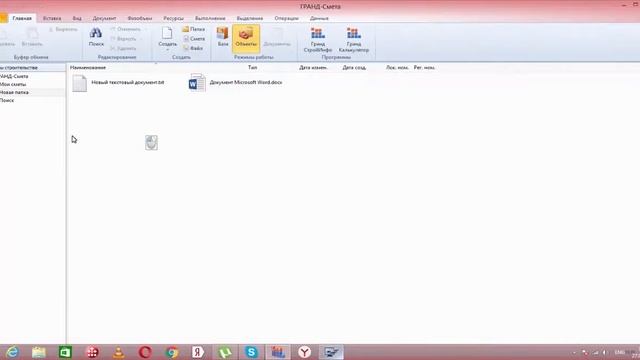Open File Explorer from the taskbar

tap(39, 352)
